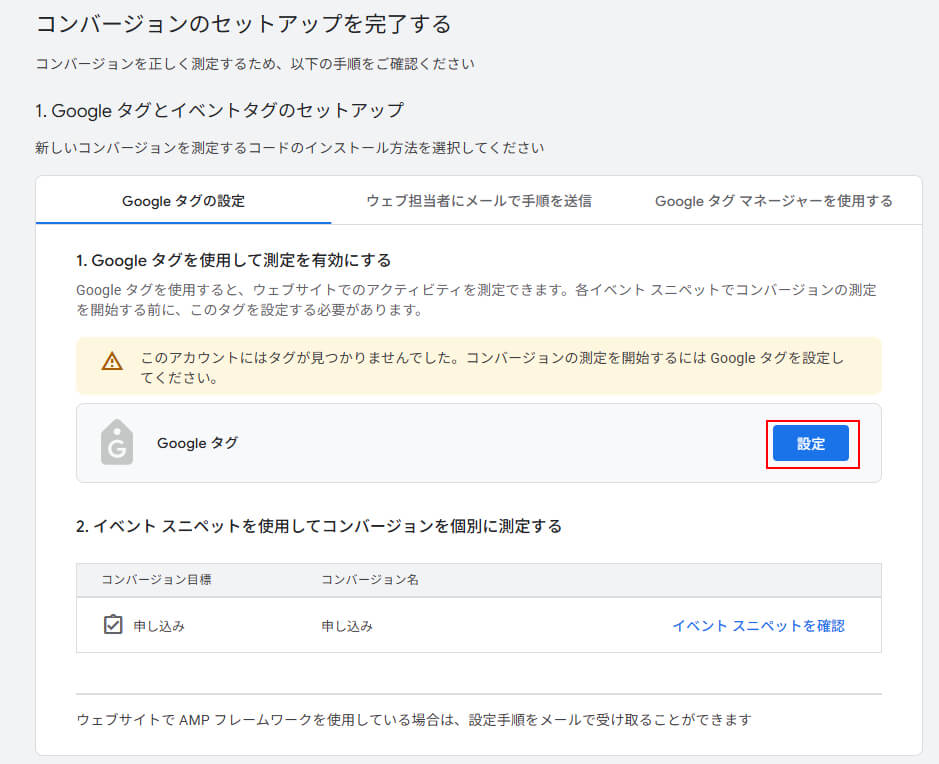Open the Google タグ マネージャーを使用する tab

pyautogui.click(x=773, y=201)
